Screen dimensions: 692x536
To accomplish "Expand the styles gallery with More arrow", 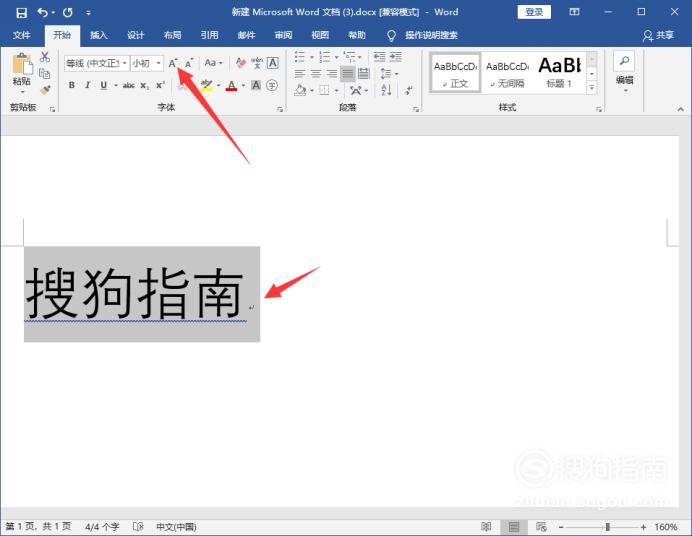I will (592, 87).
